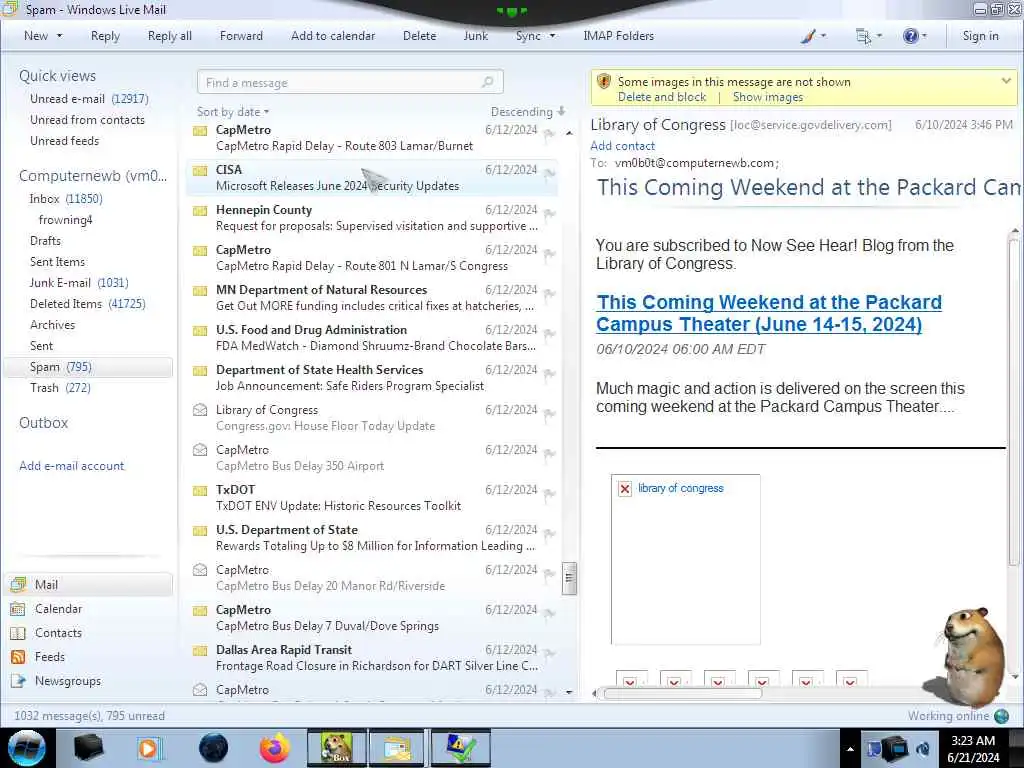
Task: Click Delete and block link
Action: click(x=662, y=97)
